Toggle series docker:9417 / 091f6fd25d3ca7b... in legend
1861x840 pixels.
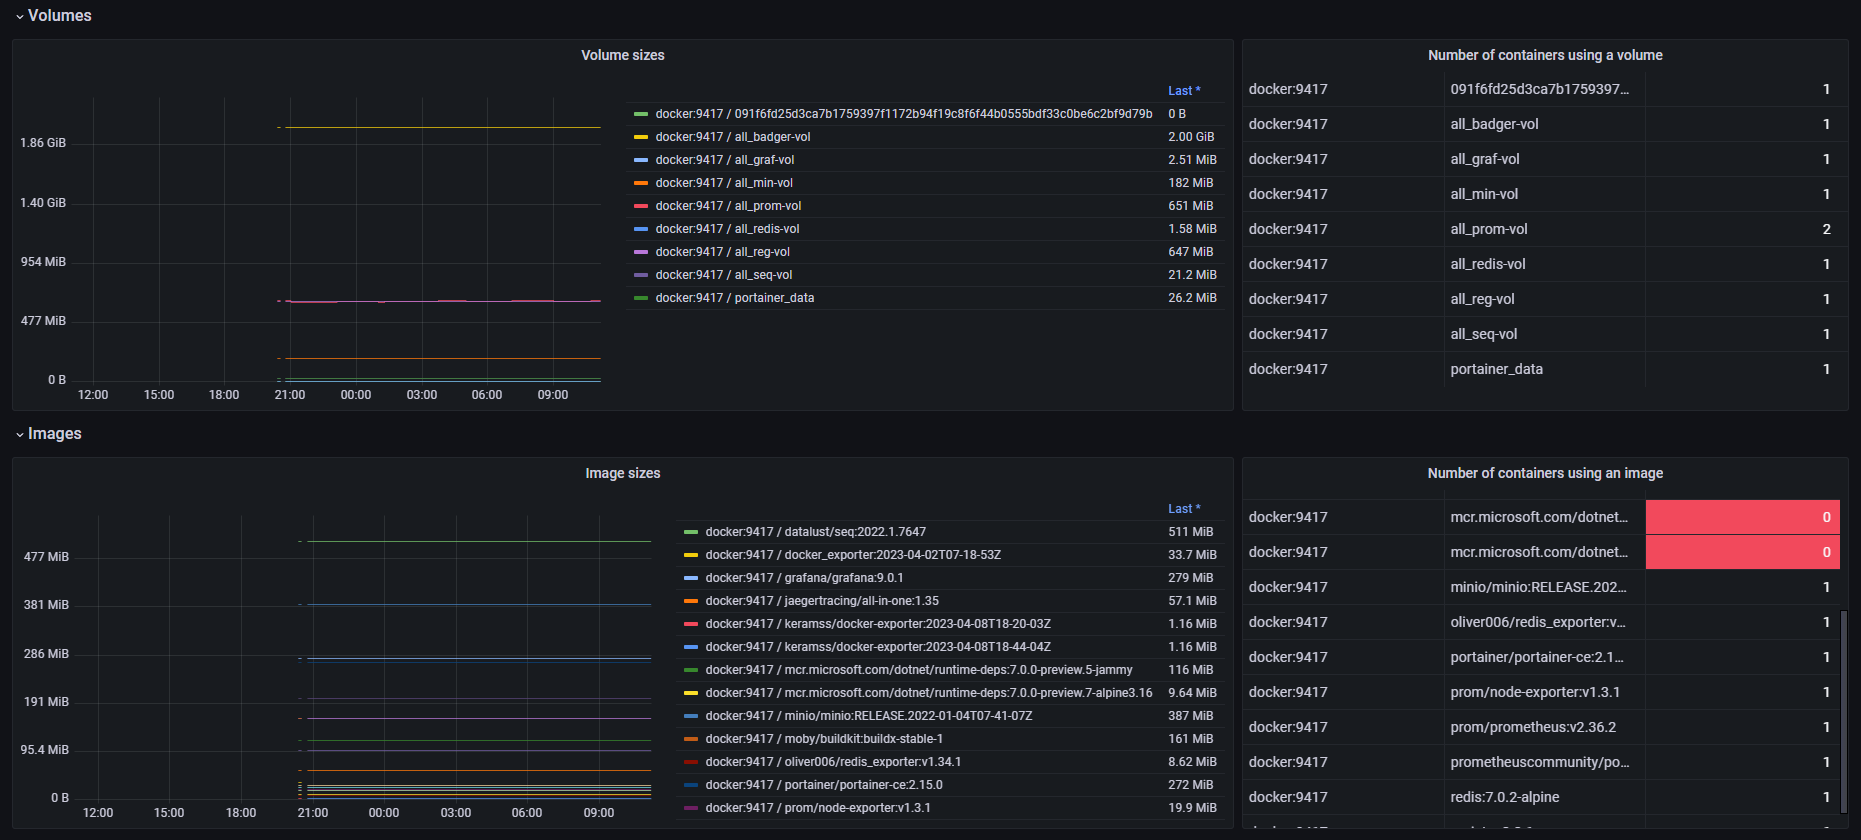point(904,114)
